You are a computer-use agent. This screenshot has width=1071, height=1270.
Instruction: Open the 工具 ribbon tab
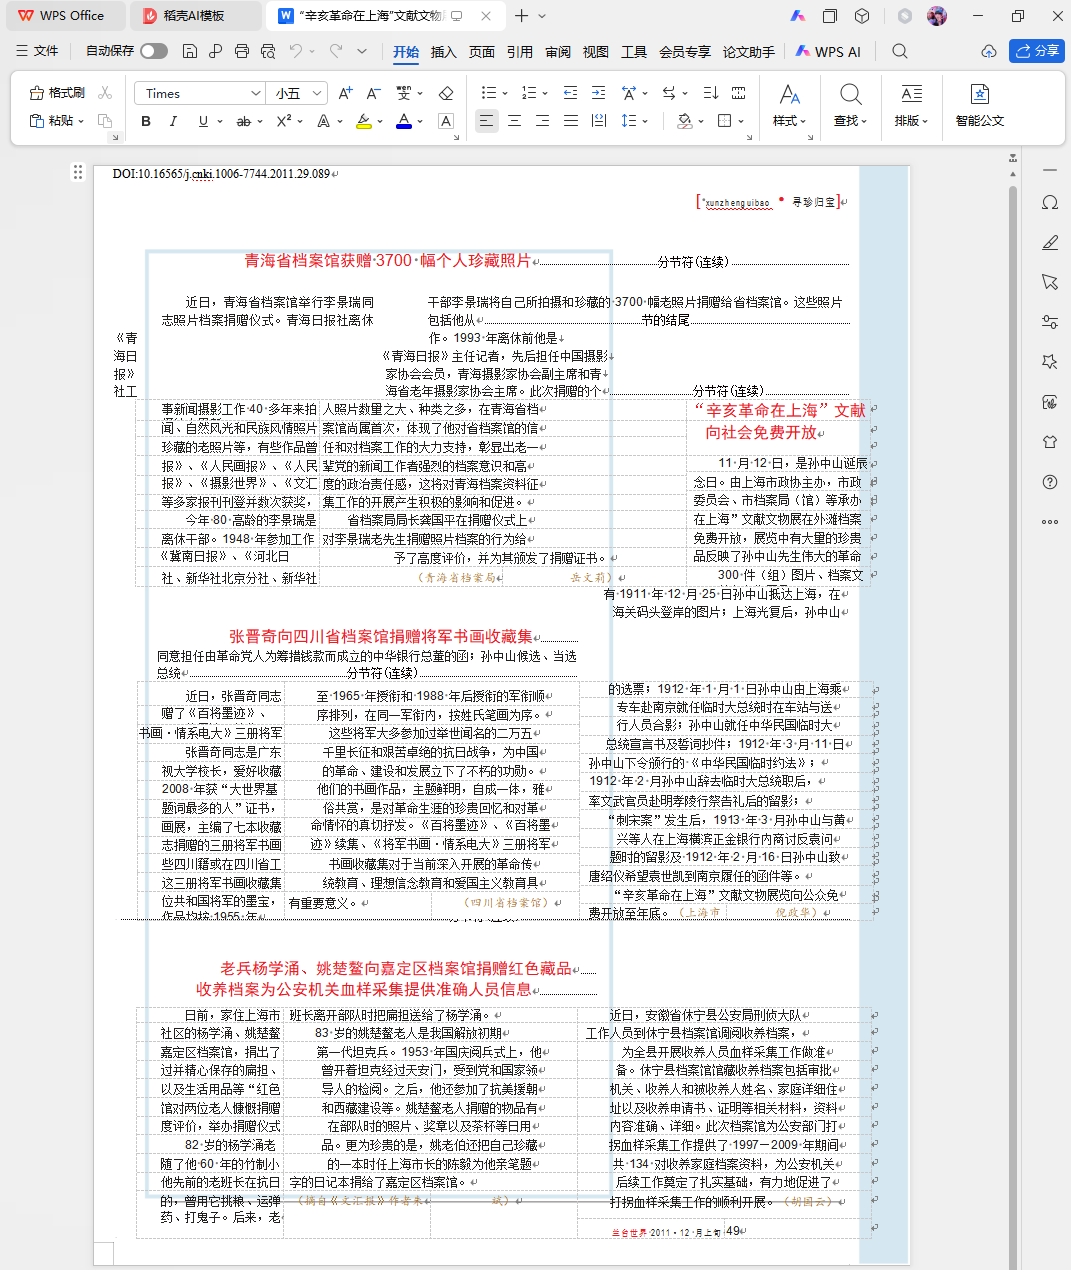pyautogui.click(x=634, y=52)
